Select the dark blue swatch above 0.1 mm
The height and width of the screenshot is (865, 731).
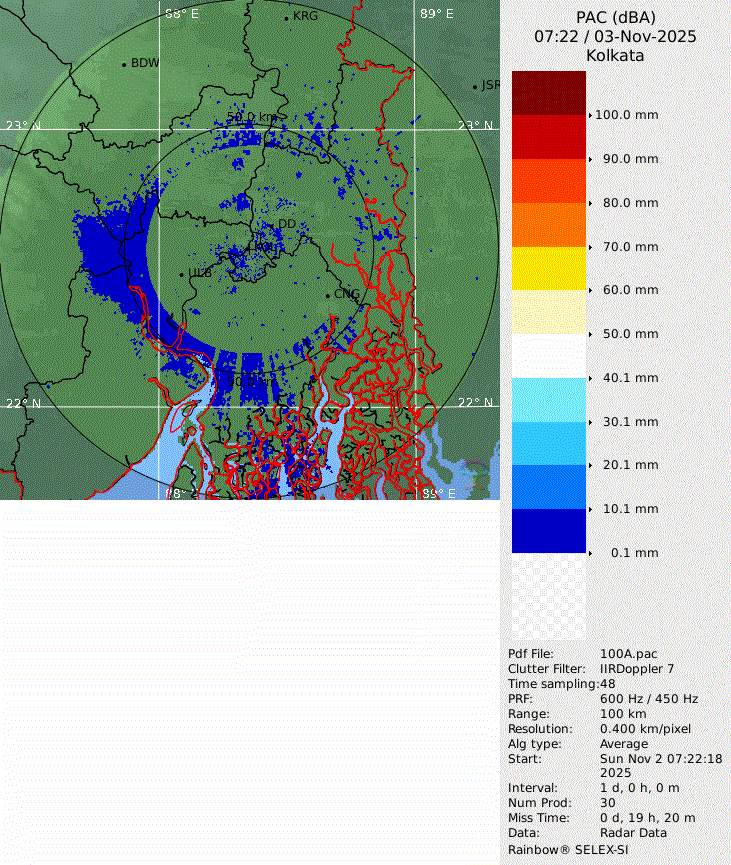(x=548, y=530)
